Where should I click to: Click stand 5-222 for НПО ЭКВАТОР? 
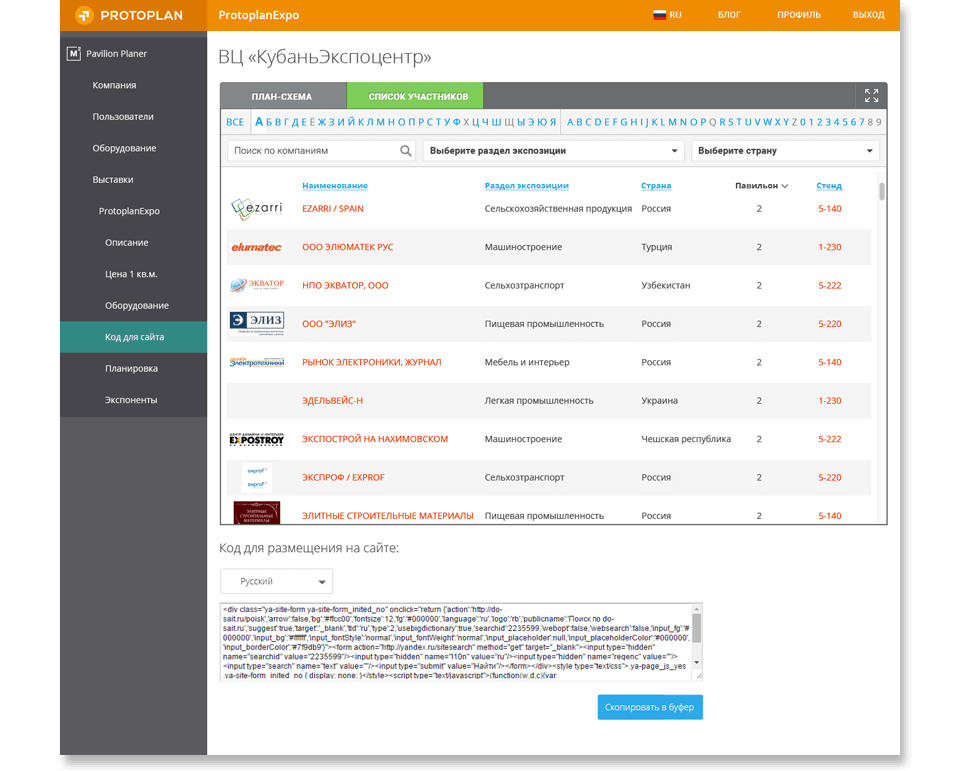pos(830,285)
